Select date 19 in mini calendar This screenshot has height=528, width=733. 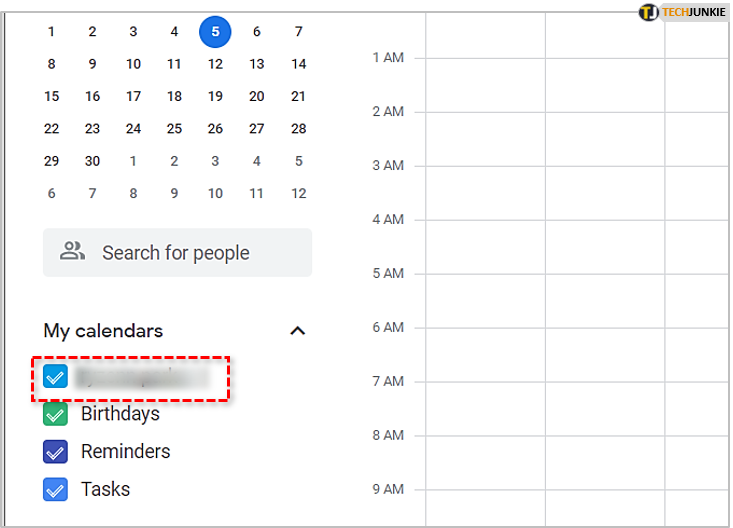215,97
